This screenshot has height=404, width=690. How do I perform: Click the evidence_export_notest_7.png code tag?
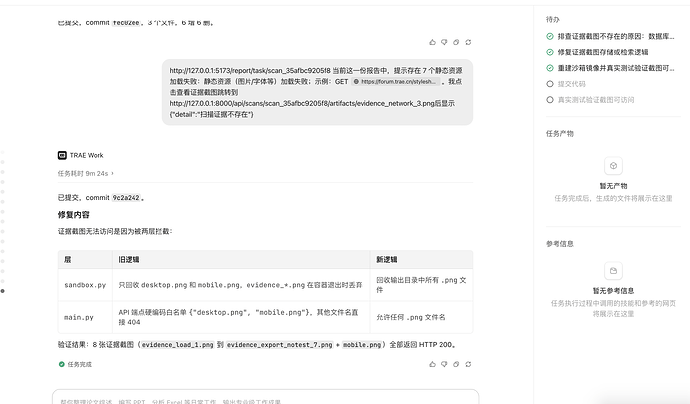pyautogui.click(x=280, y=345)
